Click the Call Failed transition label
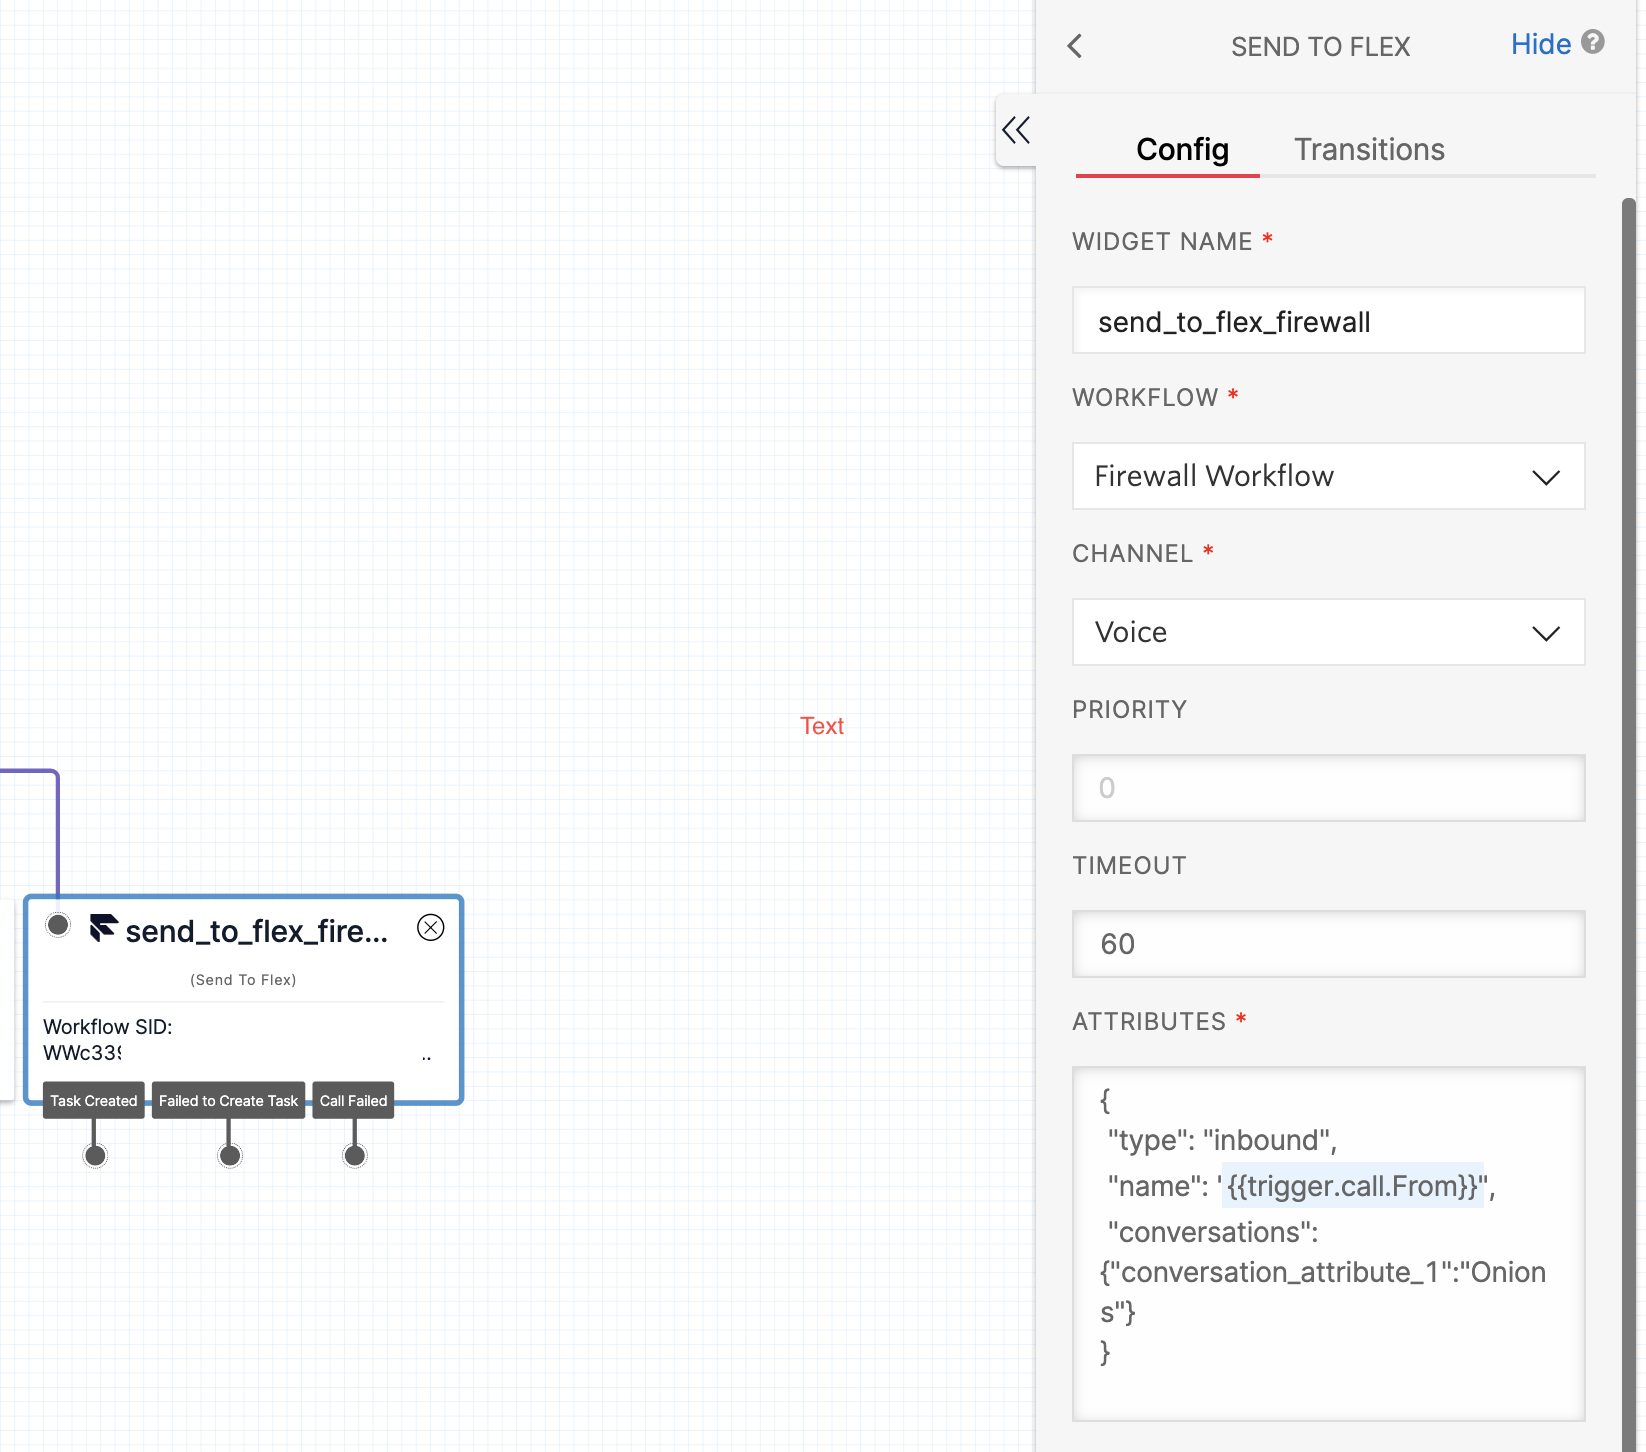 pos(353,1100)
